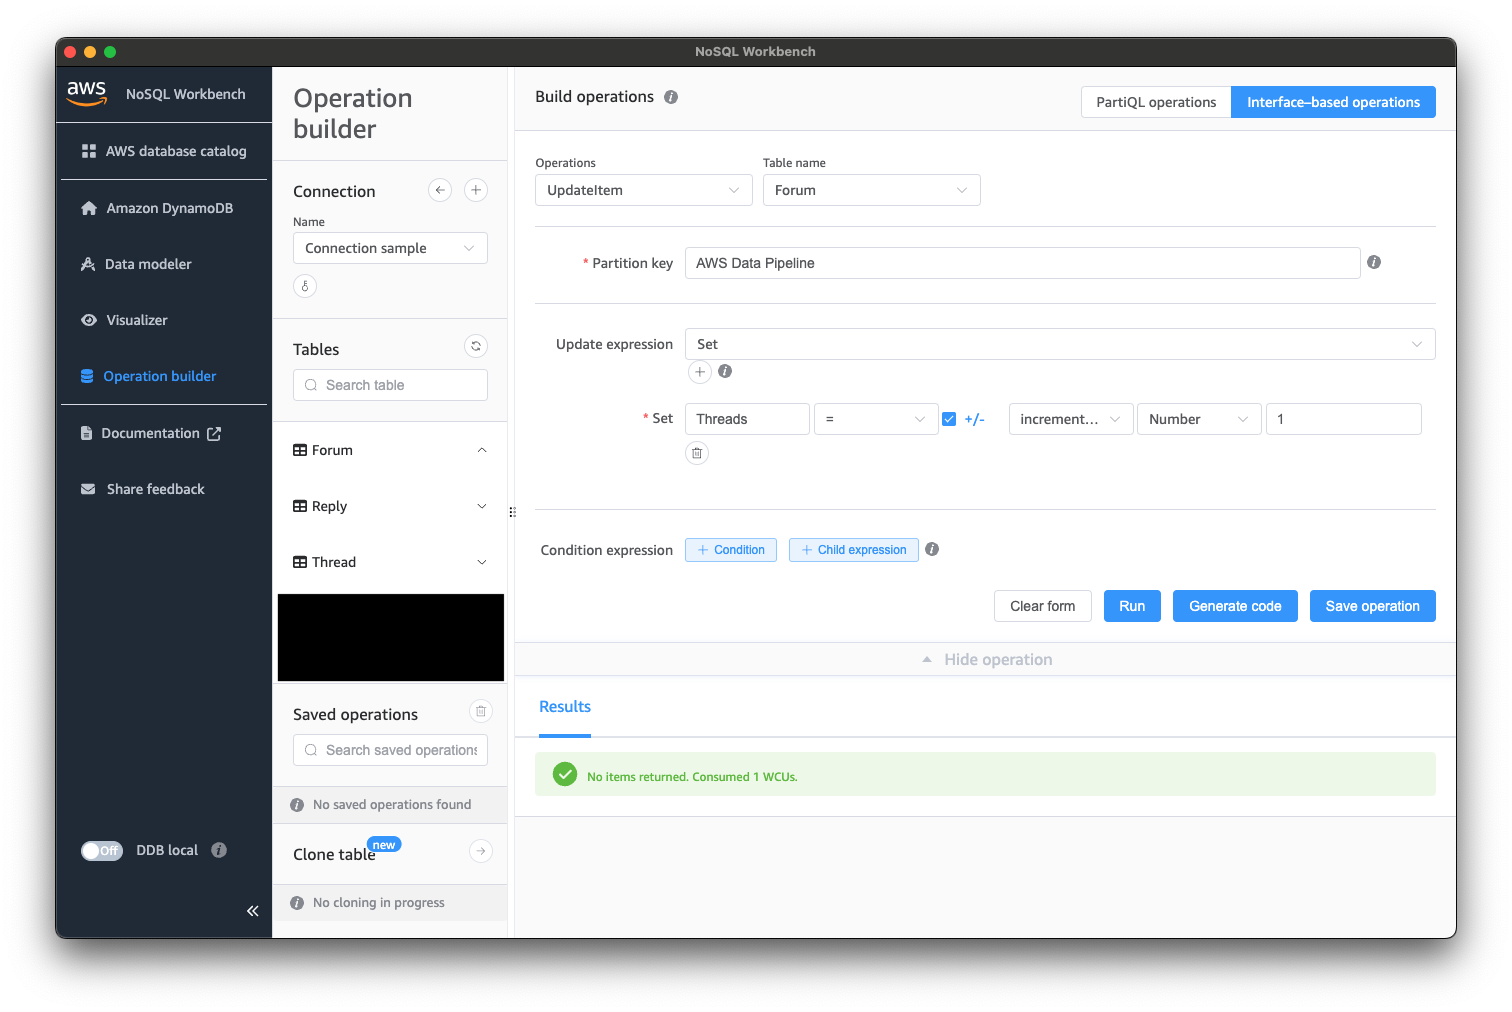This screenshot has height=1012, width=1512.
Task: Show DDB local info icon
Action: 219,850
